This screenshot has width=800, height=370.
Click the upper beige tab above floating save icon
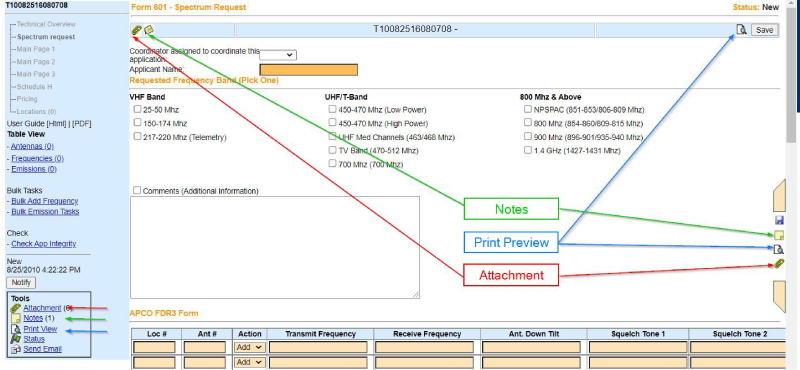(780, 195)
